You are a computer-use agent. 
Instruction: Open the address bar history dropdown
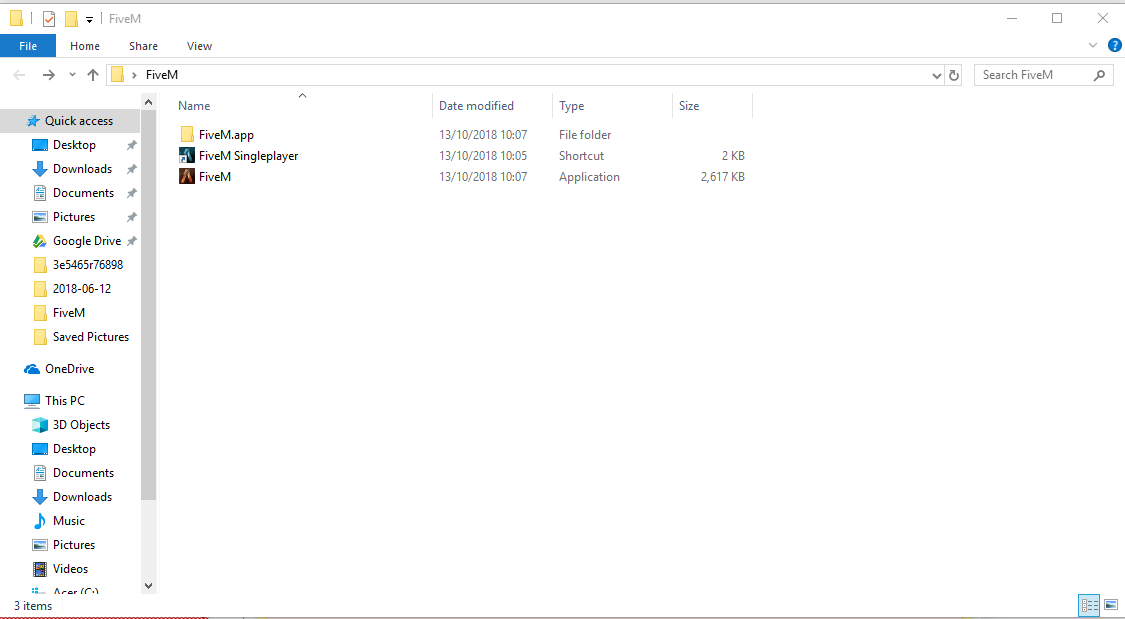[936, 75]
